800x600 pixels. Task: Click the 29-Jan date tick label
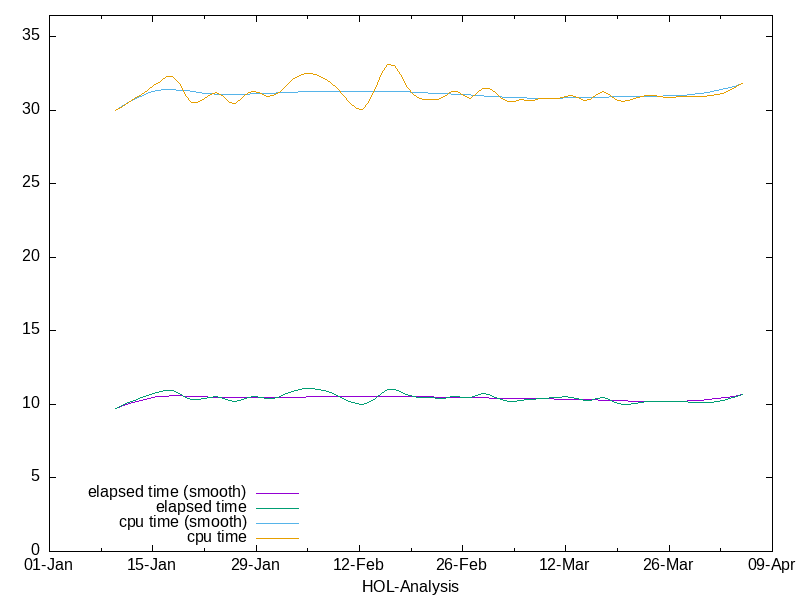(255, 565)
